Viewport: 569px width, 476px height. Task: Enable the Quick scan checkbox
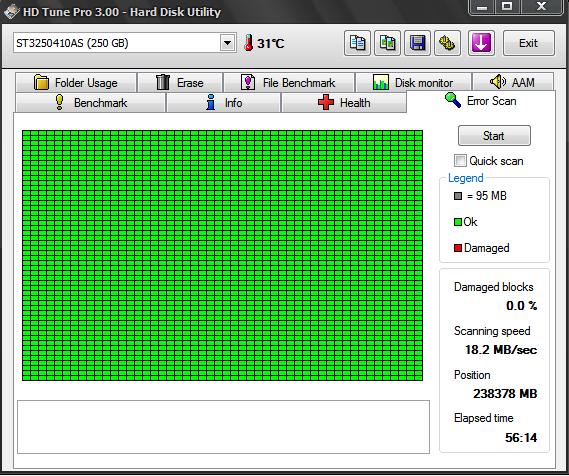point(460,160)
